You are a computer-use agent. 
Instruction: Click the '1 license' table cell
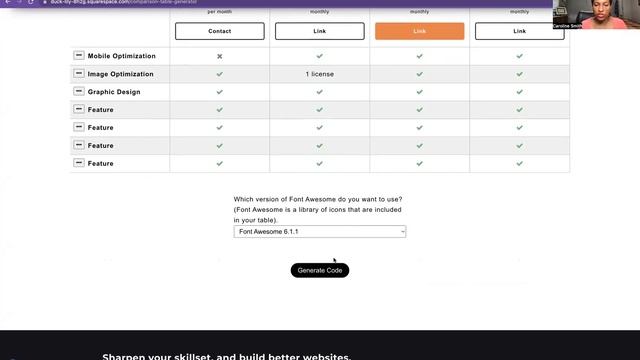pyautogui.click(x=320, y=74)
